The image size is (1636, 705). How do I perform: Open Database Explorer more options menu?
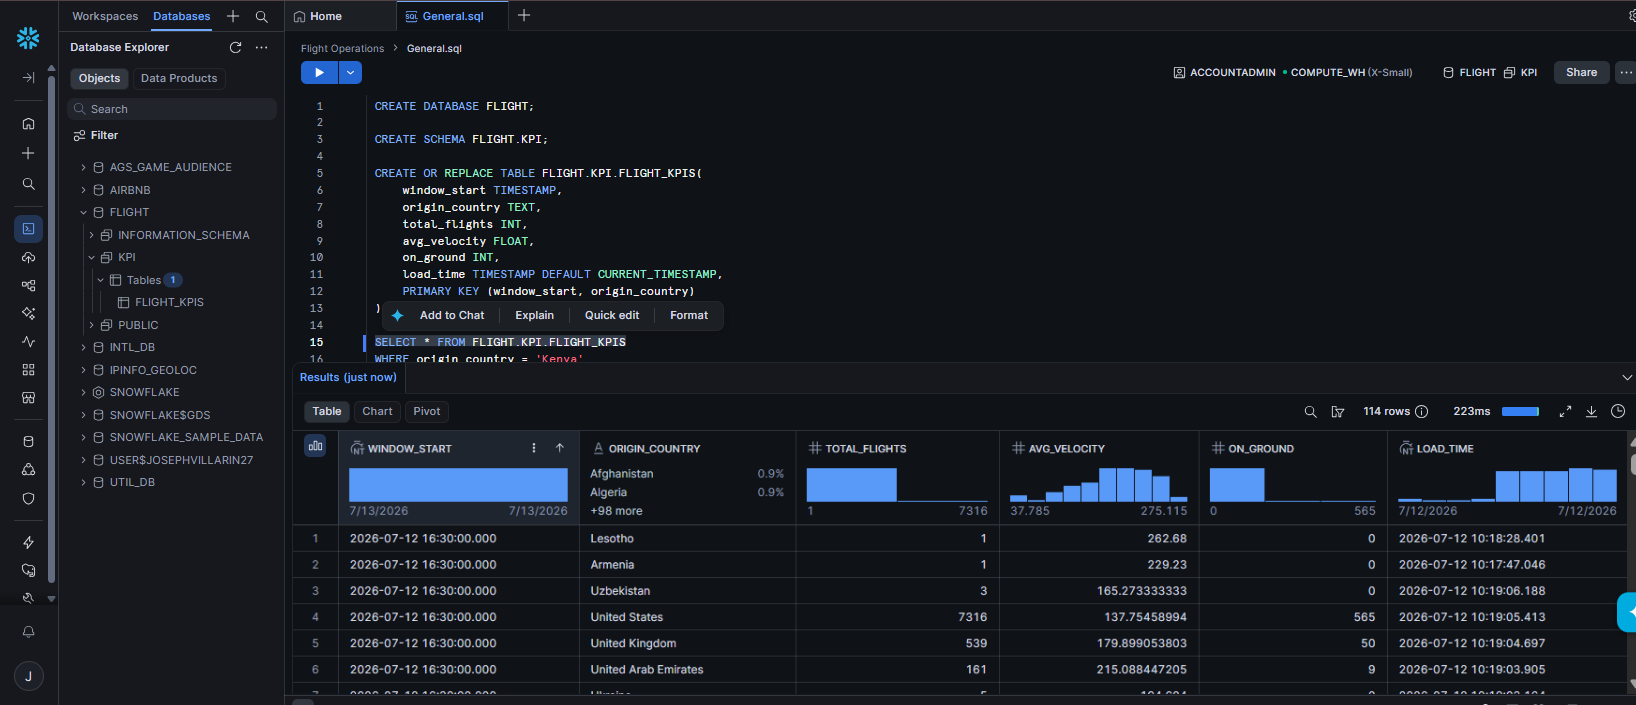point(261,47)
